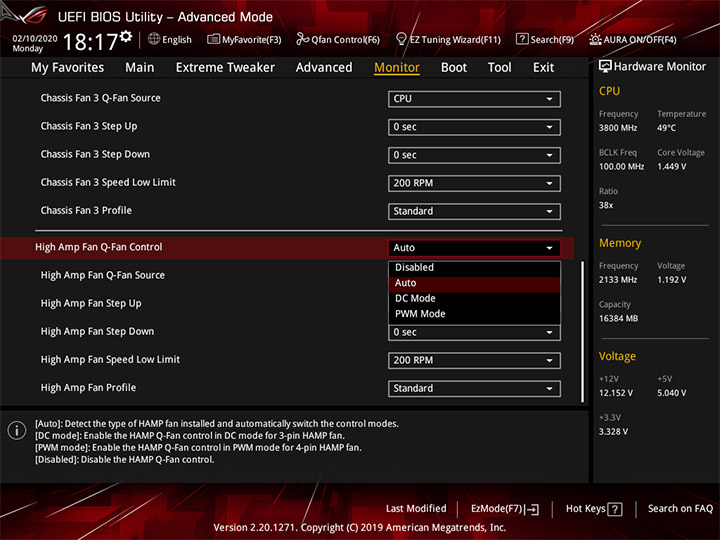The width and height of the screenshot is (720, 540).
Task: Click the +12V 12.152 V reading
Action: (615, 393)
